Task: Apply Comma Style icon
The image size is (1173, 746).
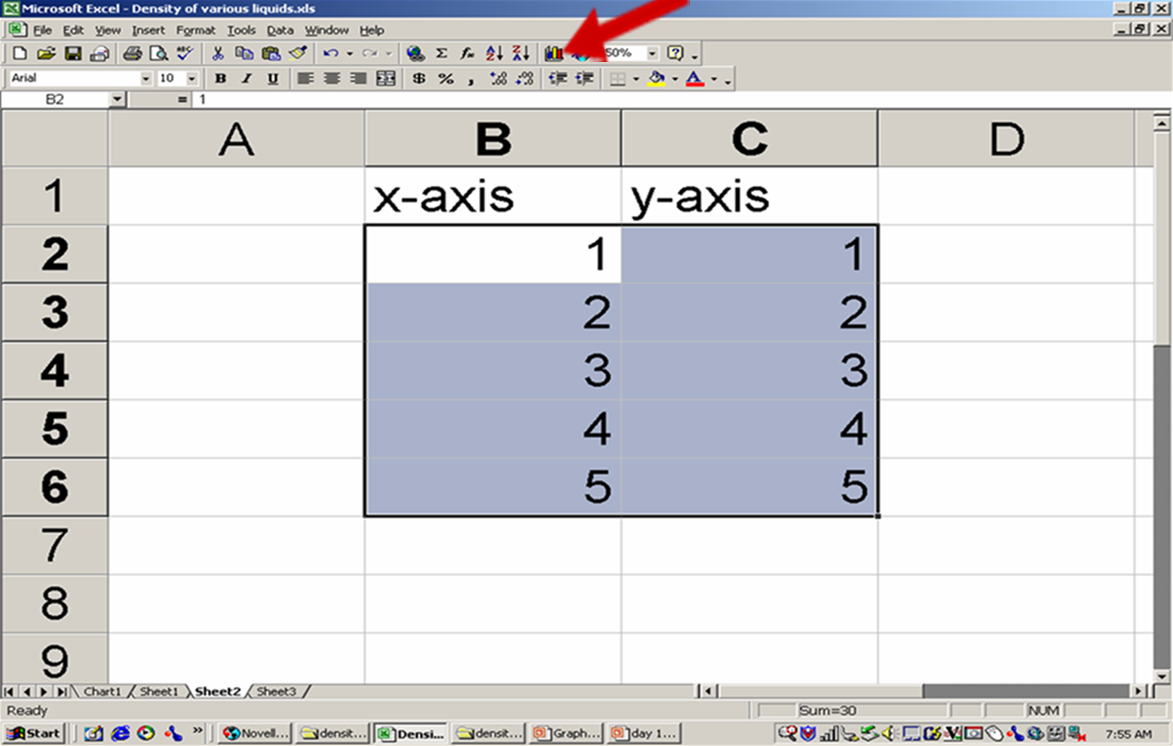Action: (x=471, y=78)
